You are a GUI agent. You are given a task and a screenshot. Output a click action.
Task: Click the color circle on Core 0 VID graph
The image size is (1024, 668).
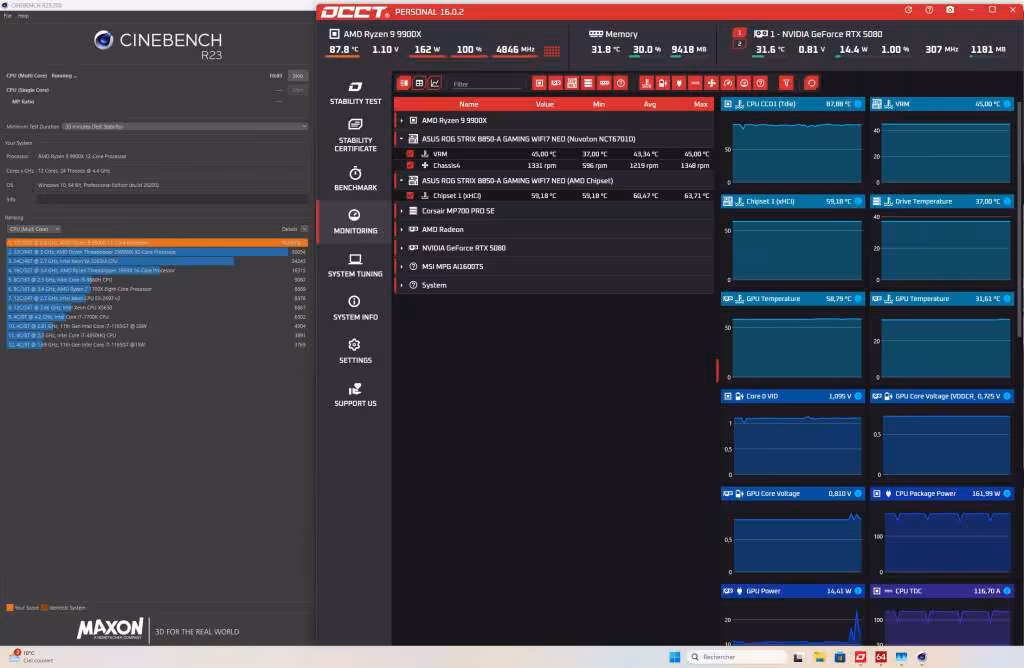[x=858, y=396]
